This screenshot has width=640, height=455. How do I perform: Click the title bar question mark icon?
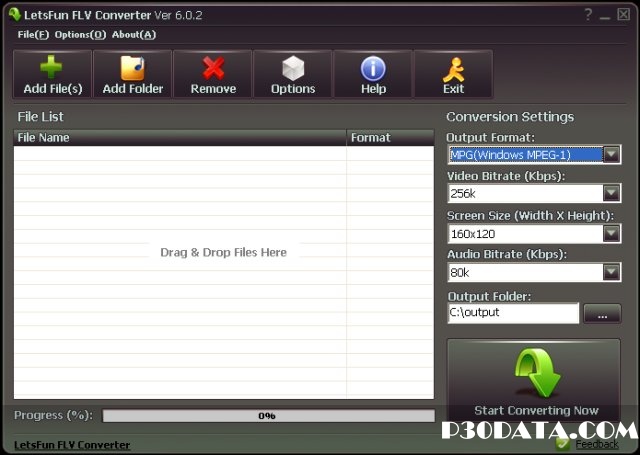tap(588, 14)
